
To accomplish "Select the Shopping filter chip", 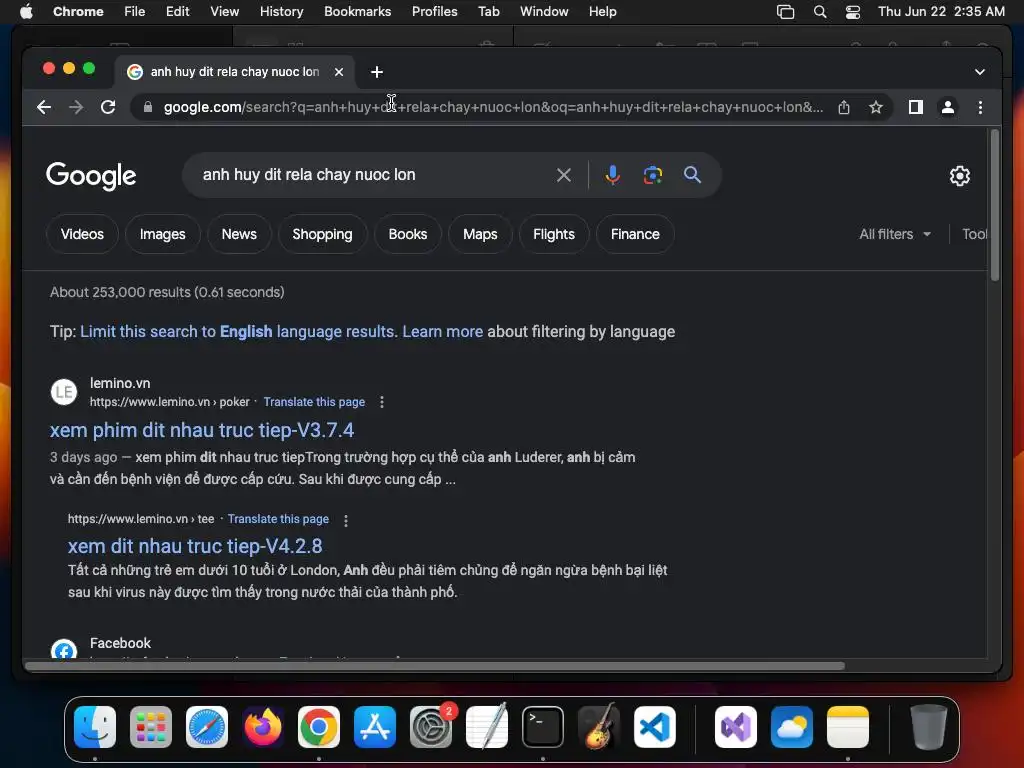I will click(322, 234).
